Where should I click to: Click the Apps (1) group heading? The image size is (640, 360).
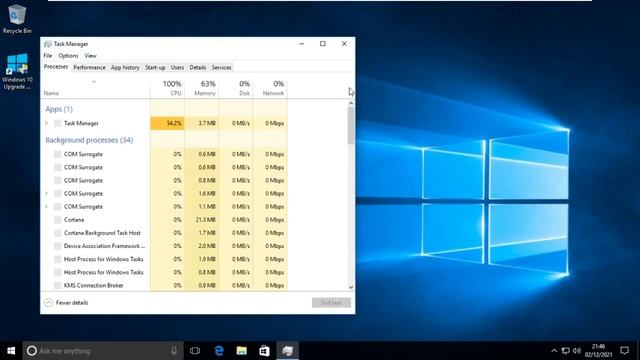pos(59,109)
